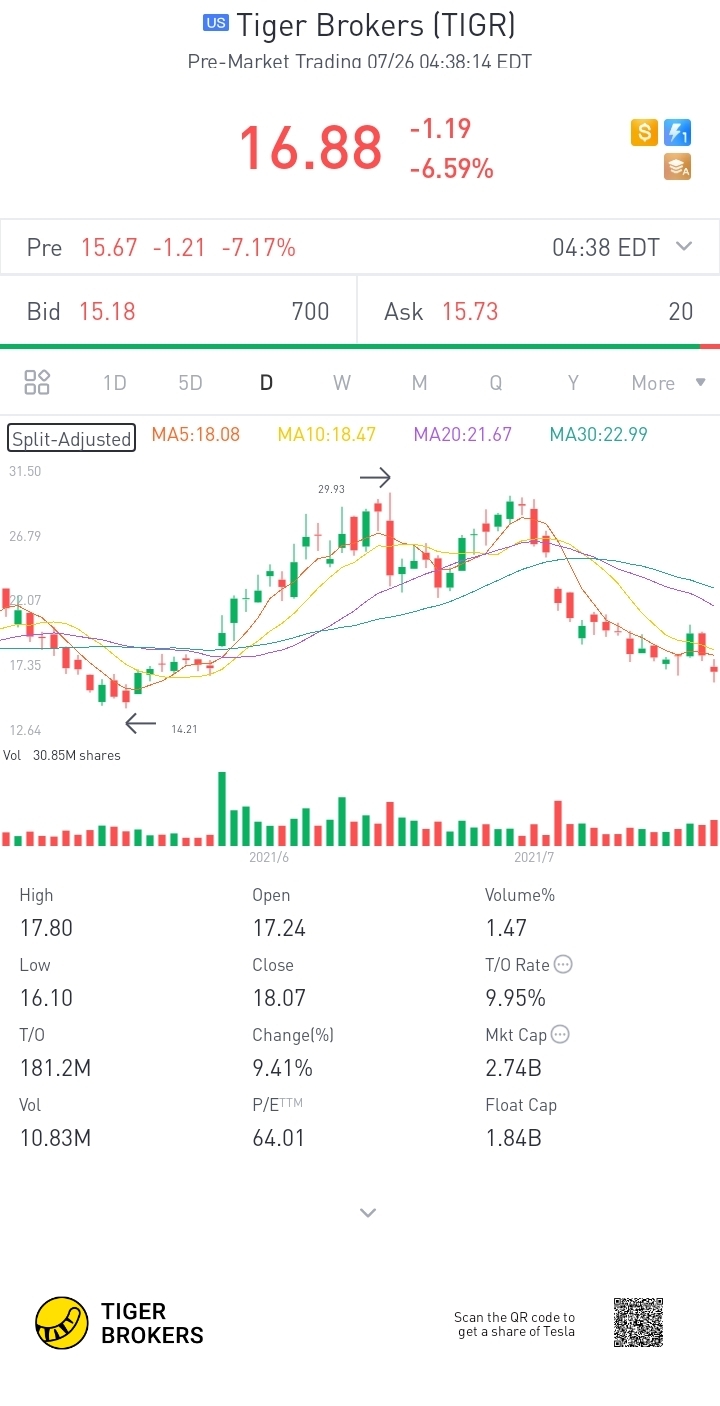Expand the pre-market time dropdown
This screenshot has height=1406, width=720.
click(x=685, y=247)
